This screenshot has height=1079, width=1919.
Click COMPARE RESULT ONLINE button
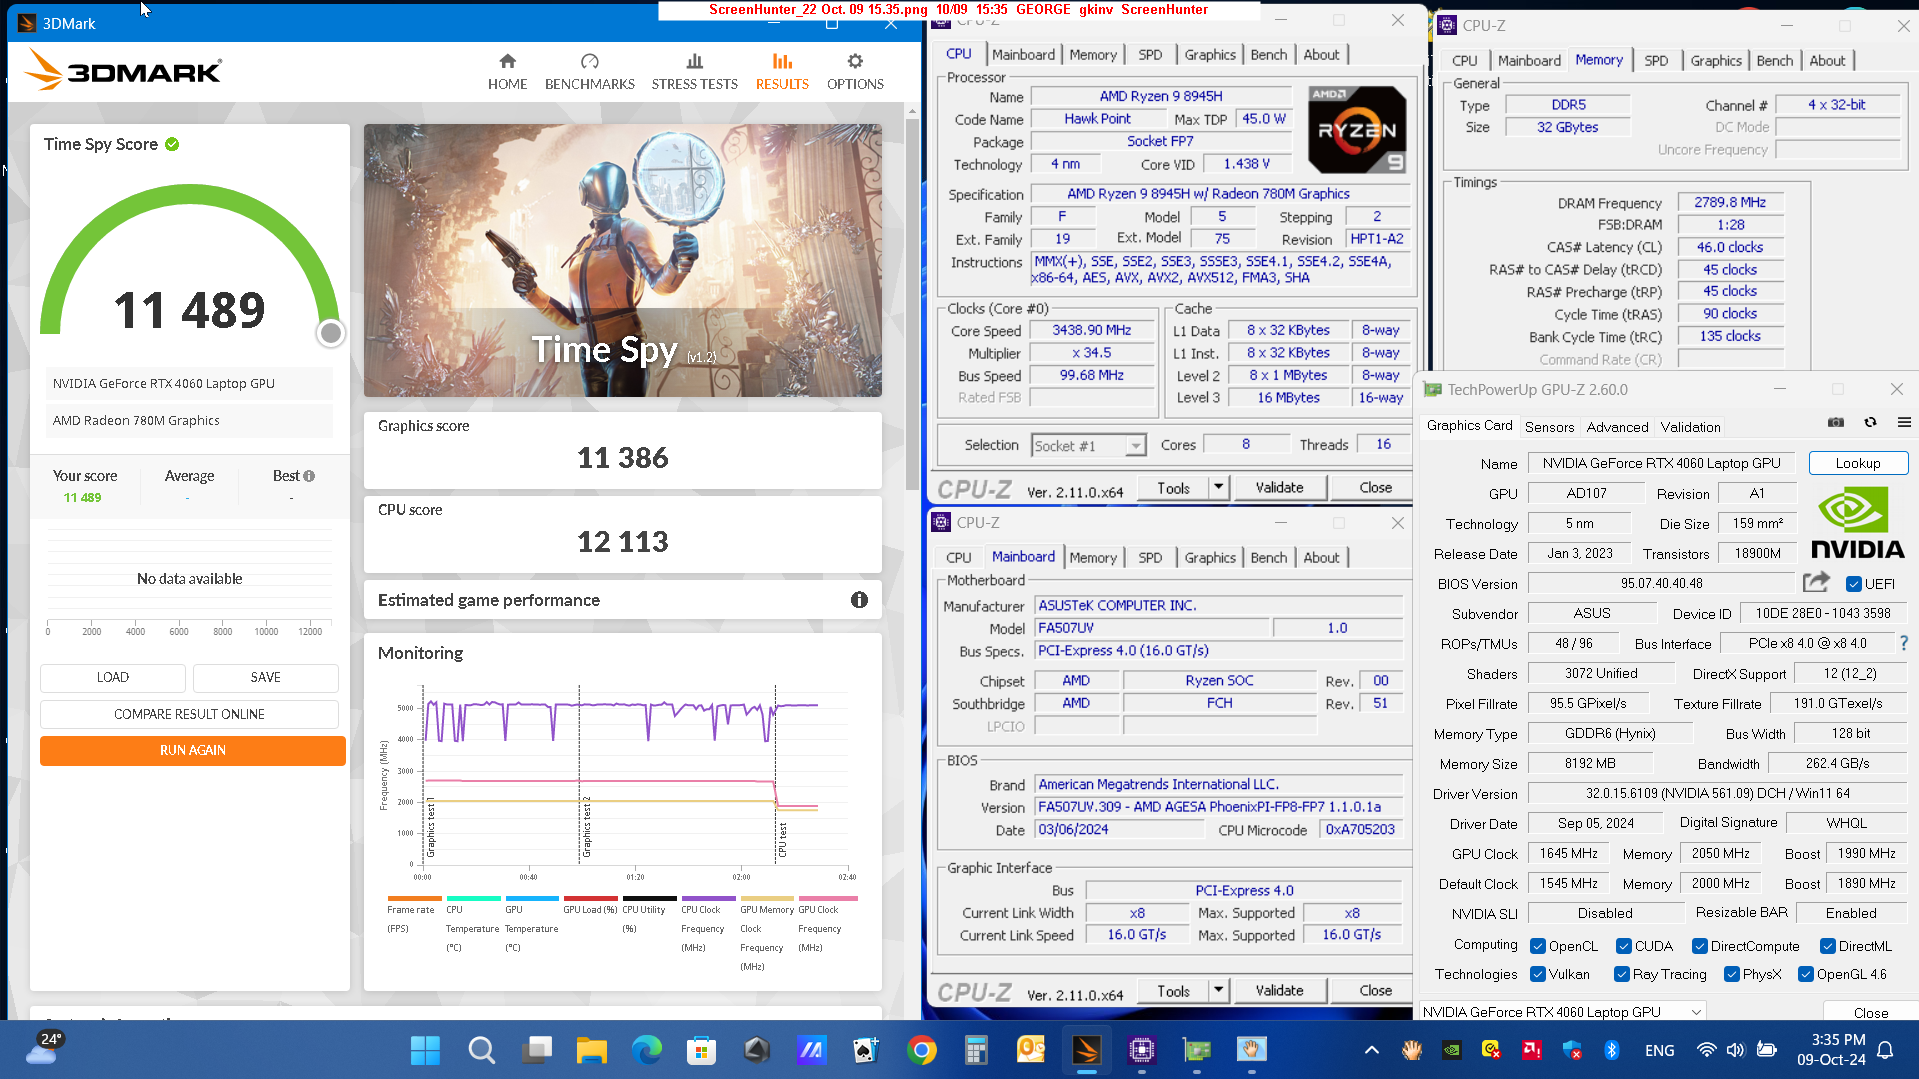tap(189, 714)
